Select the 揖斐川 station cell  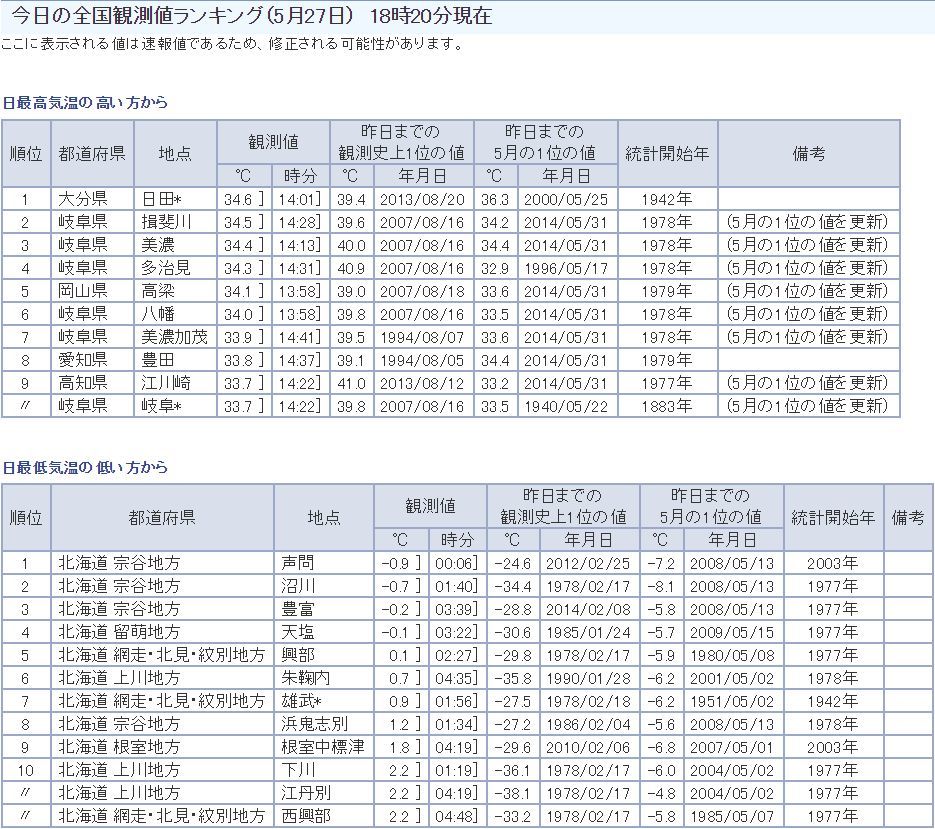[166, 221]
